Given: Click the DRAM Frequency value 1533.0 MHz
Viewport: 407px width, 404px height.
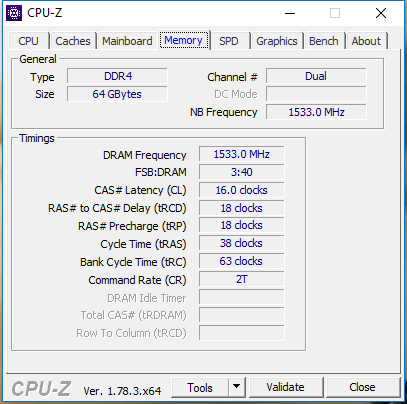Looking at the screenshot, I should [x=242, y=154].
